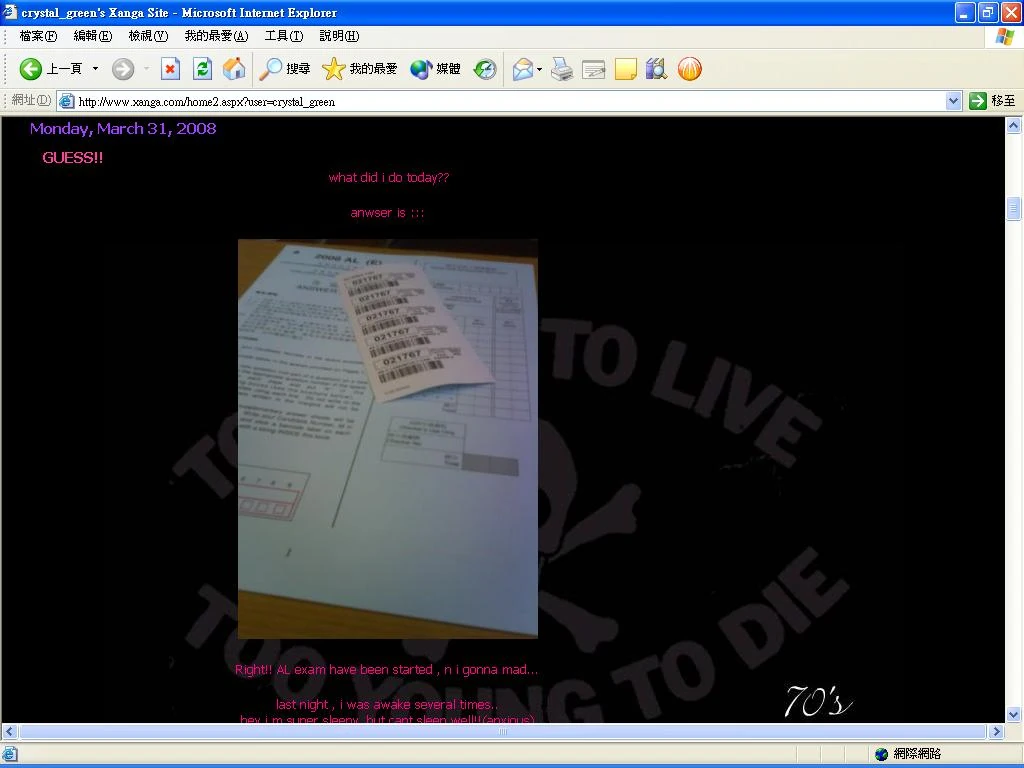This screenshot has height=768, width=1024.
Task: Open the Back button history dropdown
Action: (x=95, y=69)
